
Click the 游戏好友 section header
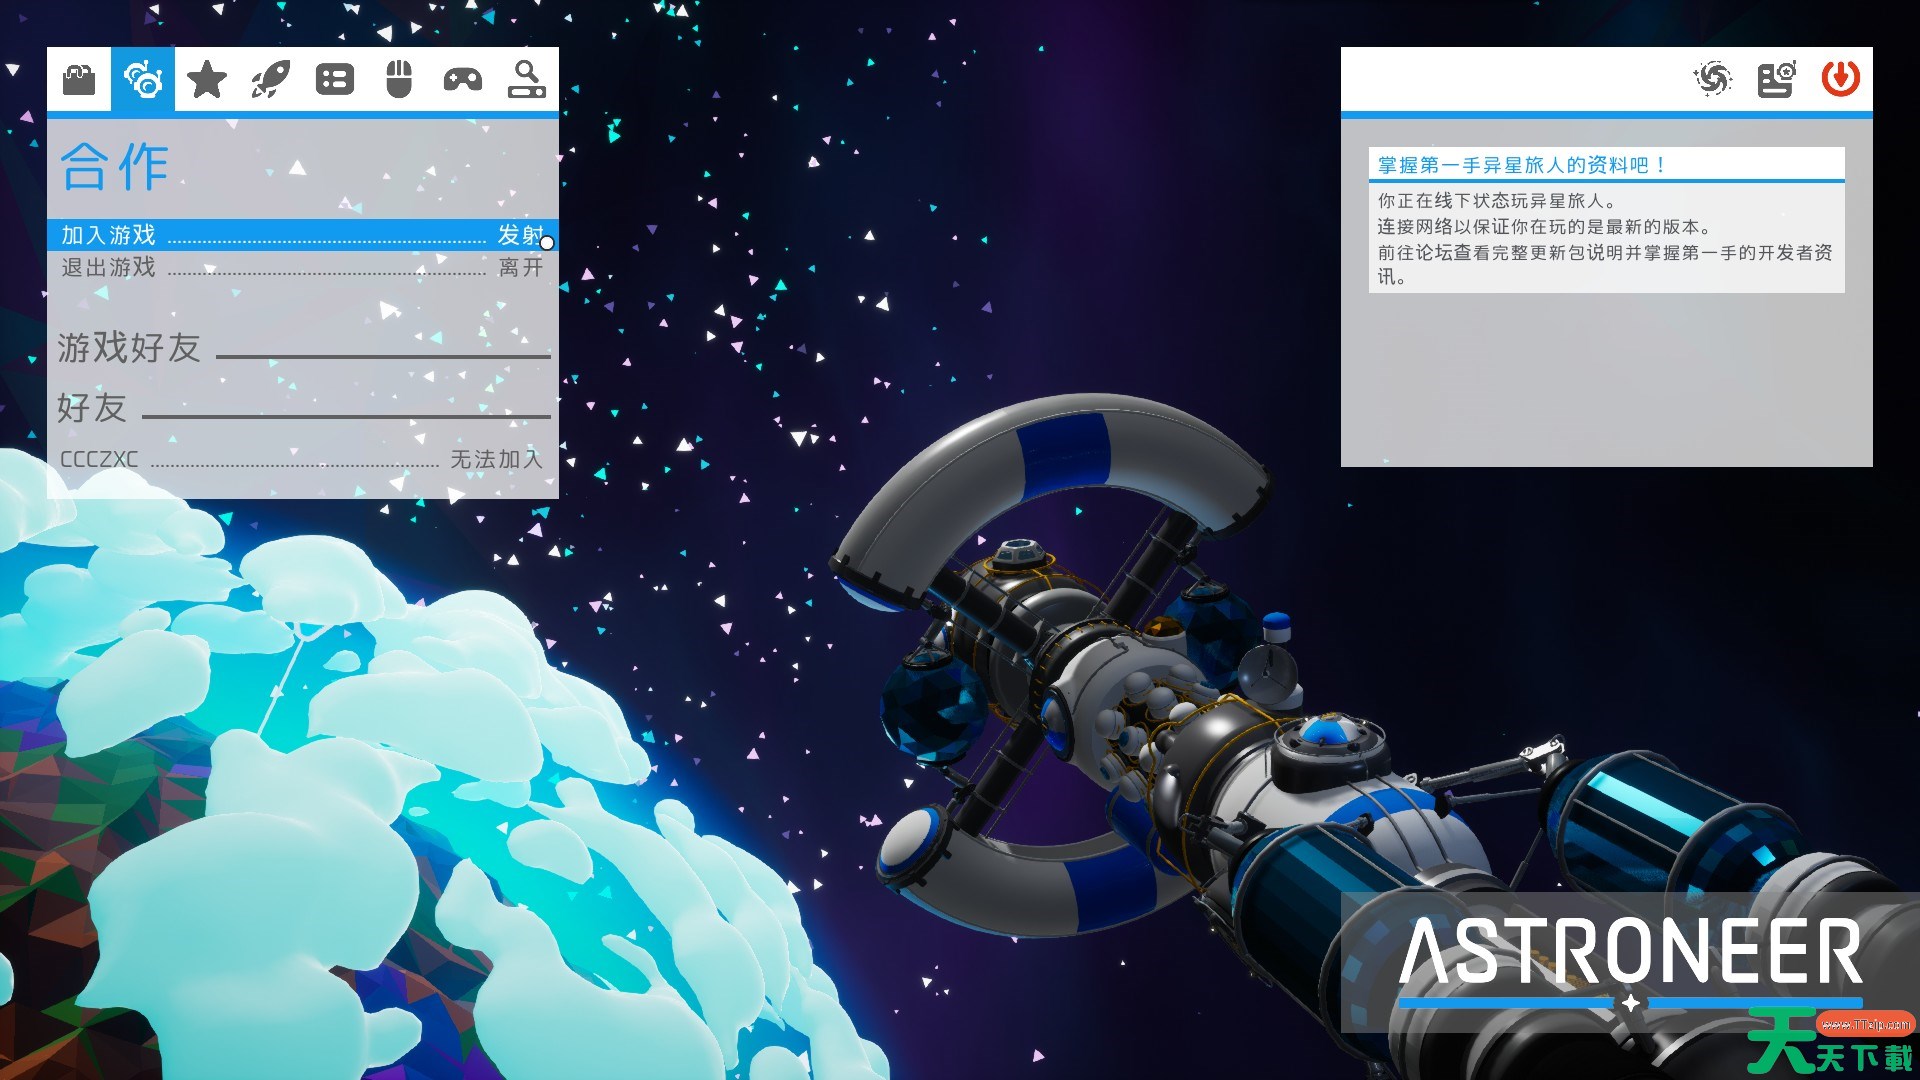[x=129, y=348]
